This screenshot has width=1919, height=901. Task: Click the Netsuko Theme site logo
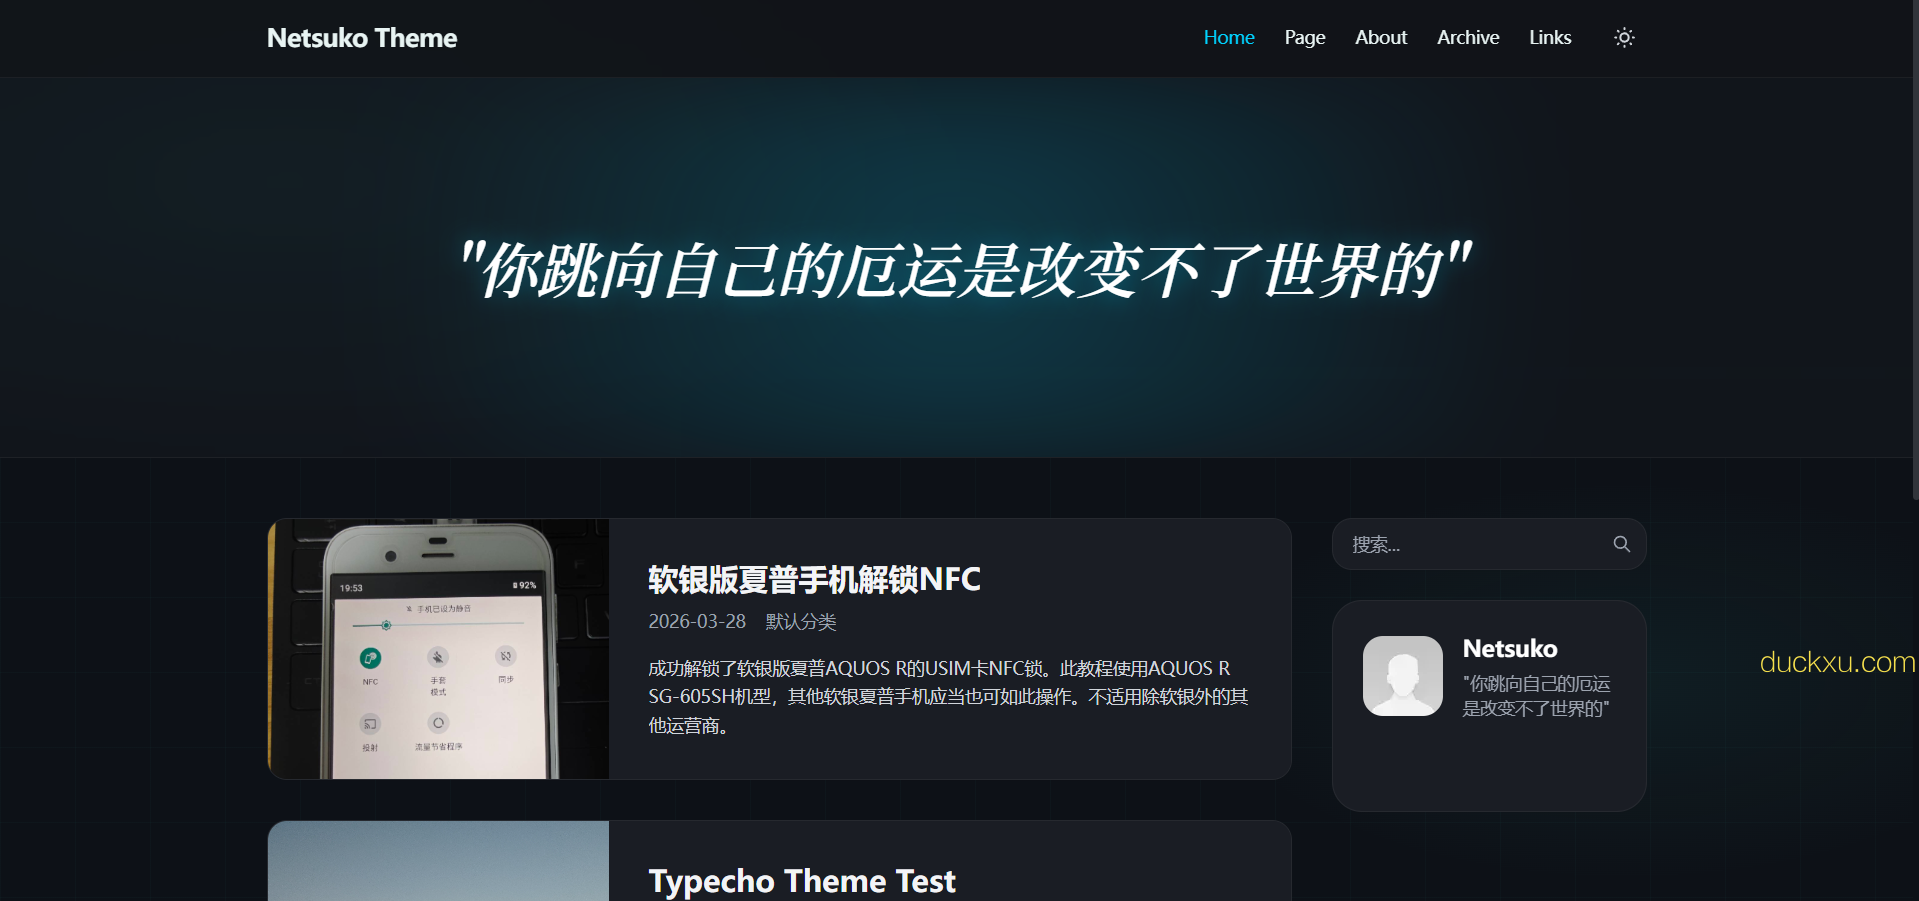[362, 38]
